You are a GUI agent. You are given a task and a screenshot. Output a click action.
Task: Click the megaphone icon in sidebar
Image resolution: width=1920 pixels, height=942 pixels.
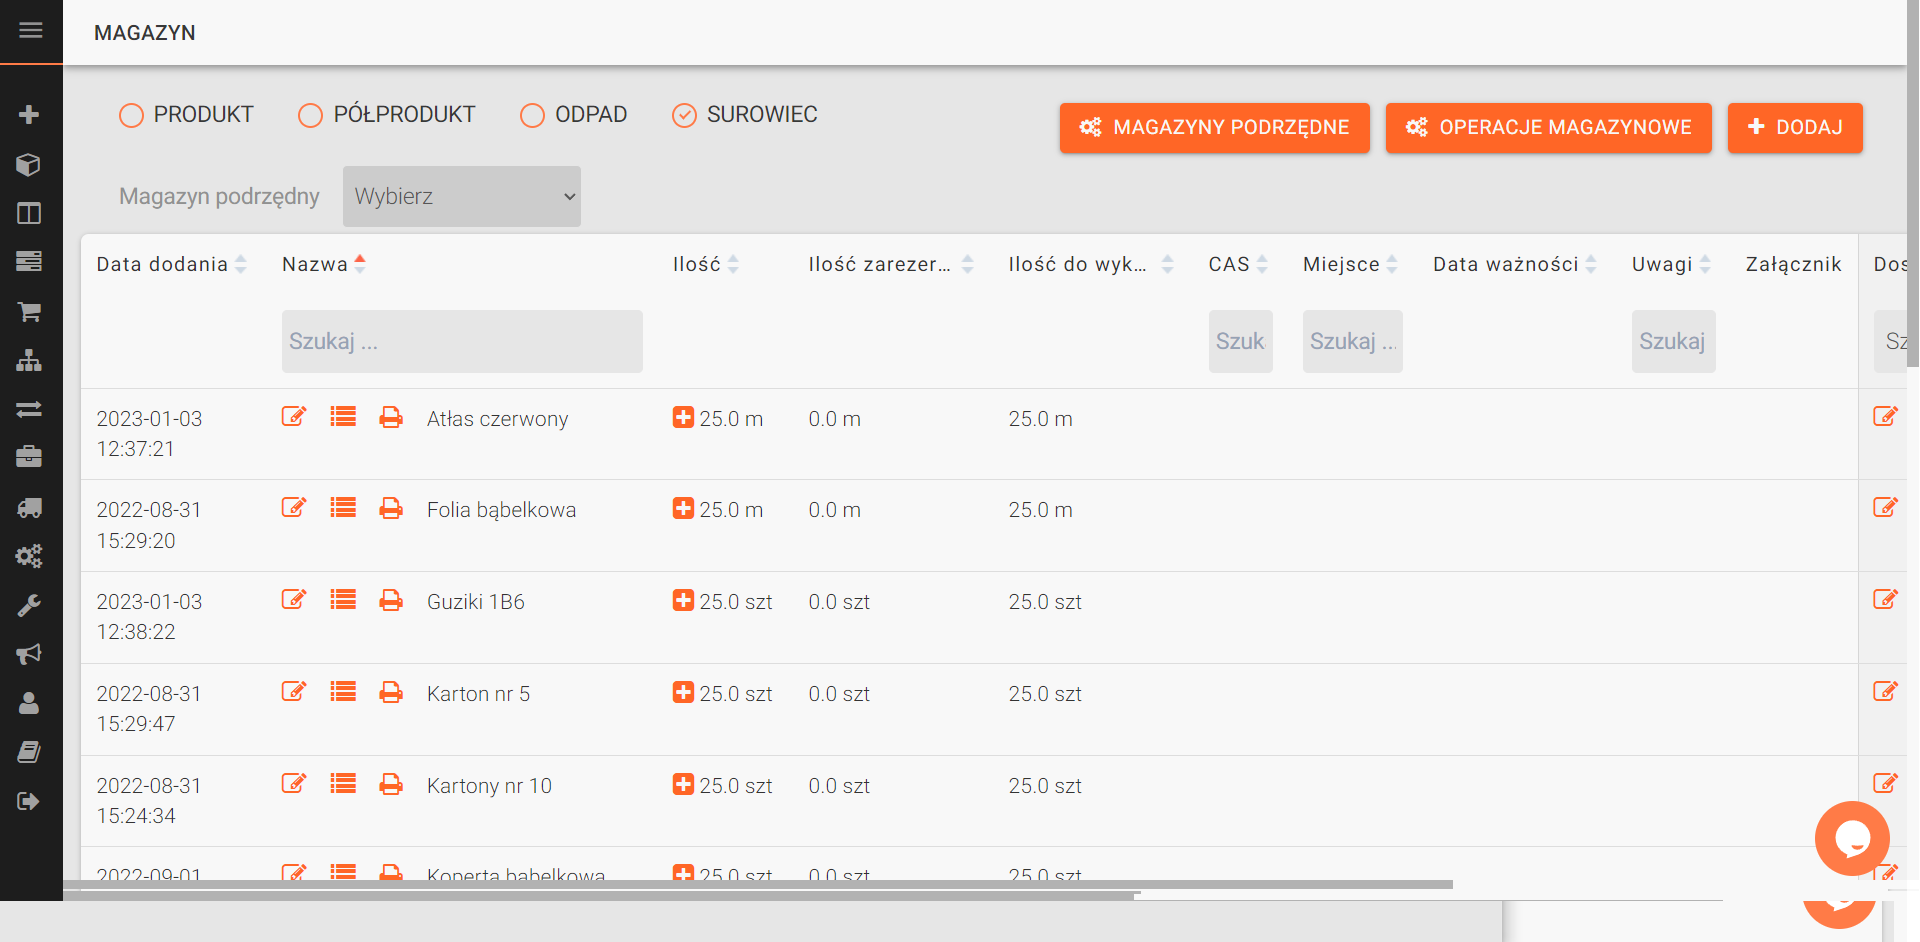29,654
